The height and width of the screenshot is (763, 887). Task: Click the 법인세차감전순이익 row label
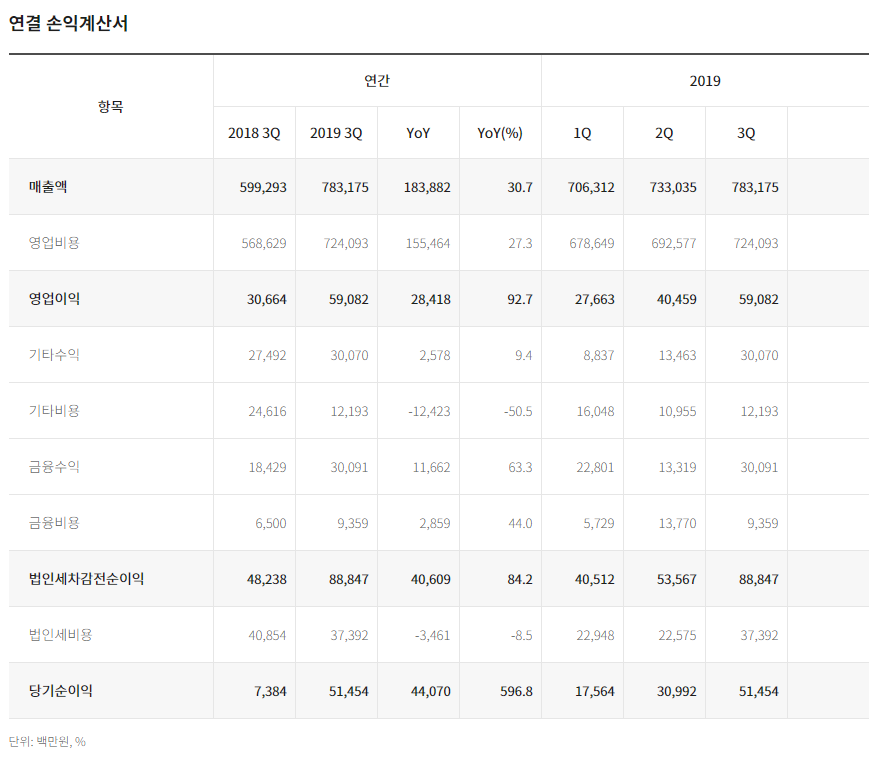coord(87,579)
